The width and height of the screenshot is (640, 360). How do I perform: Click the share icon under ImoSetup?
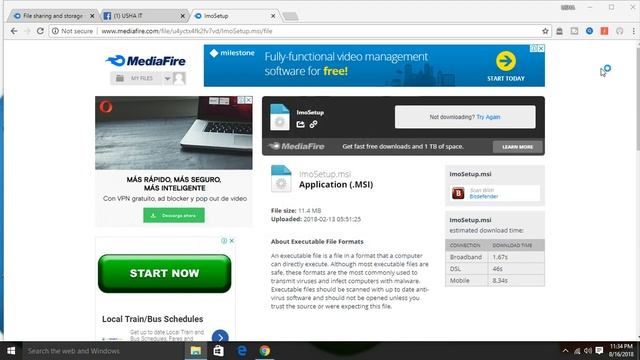(300, 124)
